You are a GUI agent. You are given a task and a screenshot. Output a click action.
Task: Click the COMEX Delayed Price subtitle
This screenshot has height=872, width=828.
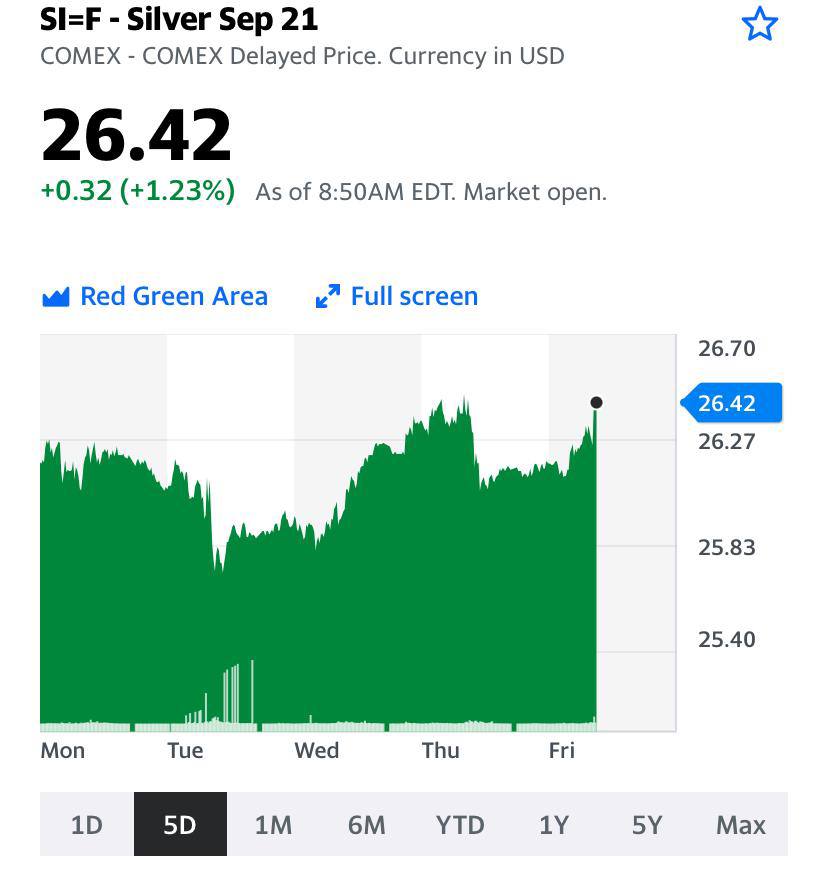pyautogui.click(x=303, y=56)
